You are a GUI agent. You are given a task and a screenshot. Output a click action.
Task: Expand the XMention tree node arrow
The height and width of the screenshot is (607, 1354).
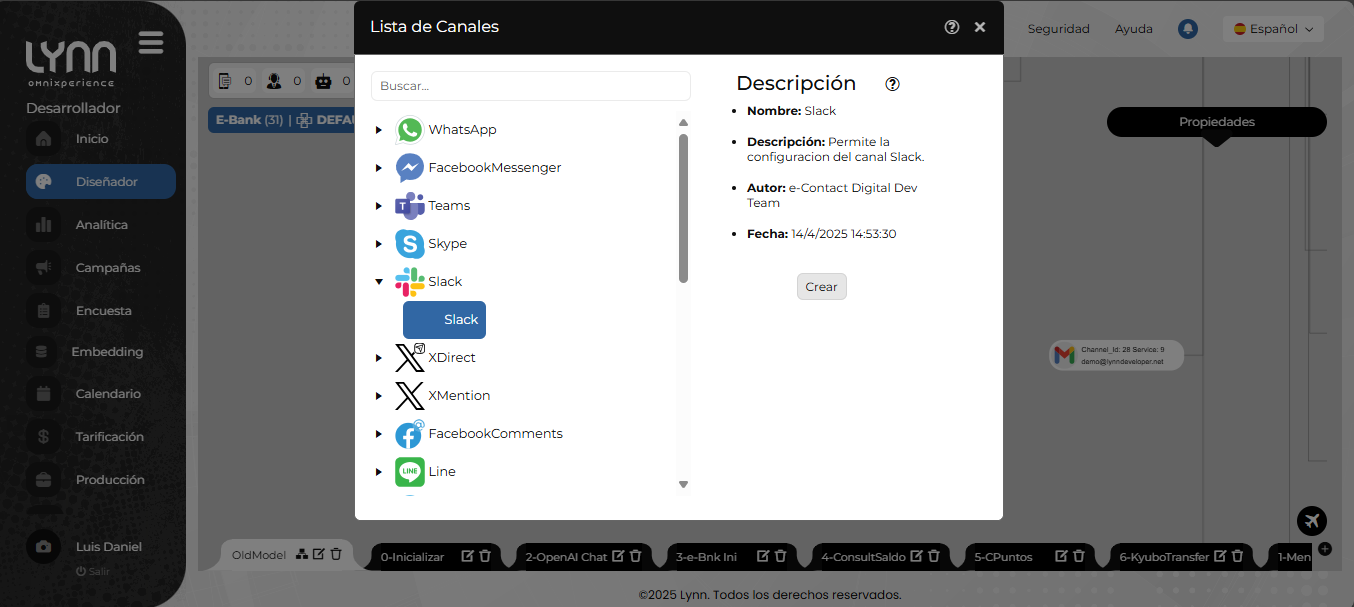(379, 396)
